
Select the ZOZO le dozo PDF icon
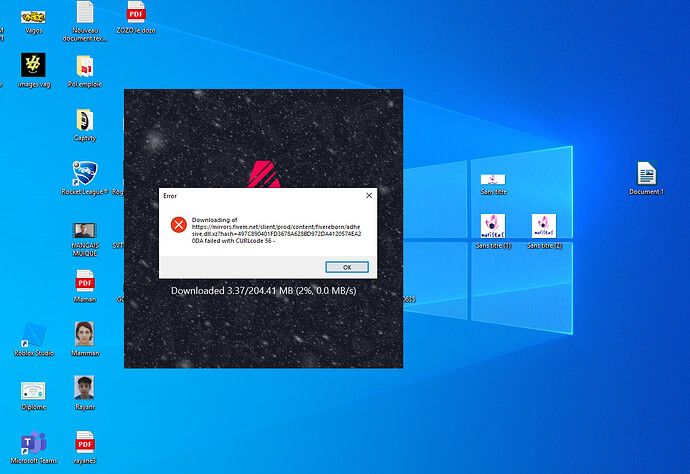(136, 12)
